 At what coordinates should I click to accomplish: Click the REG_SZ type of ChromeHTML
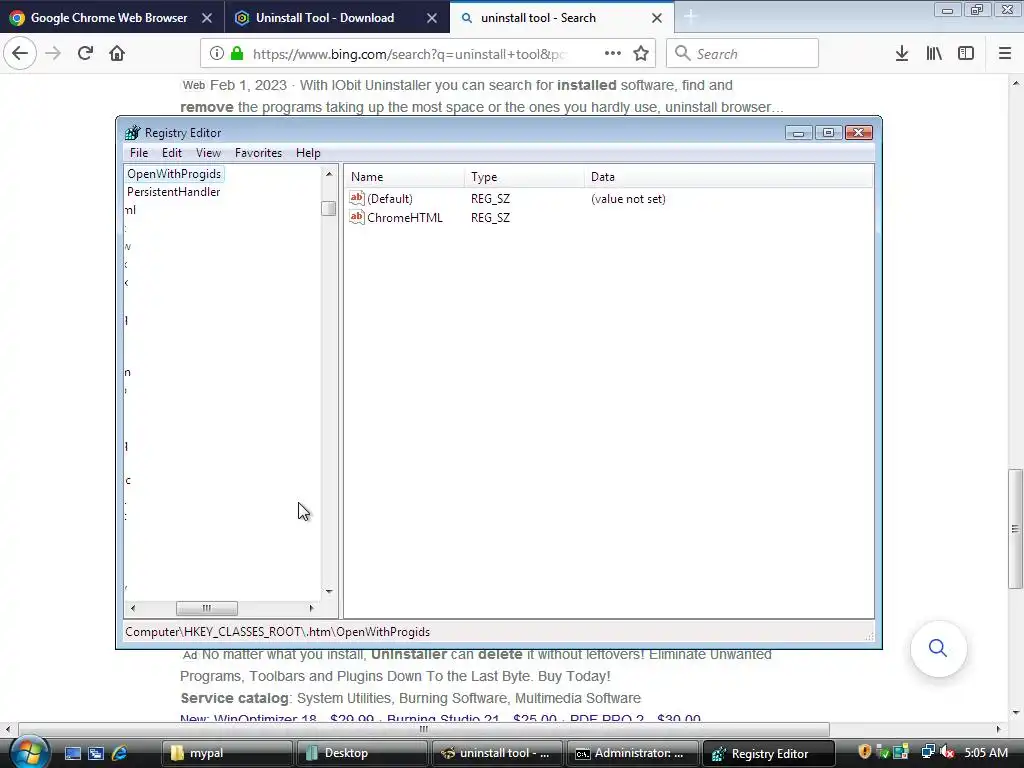click(490, 217)
